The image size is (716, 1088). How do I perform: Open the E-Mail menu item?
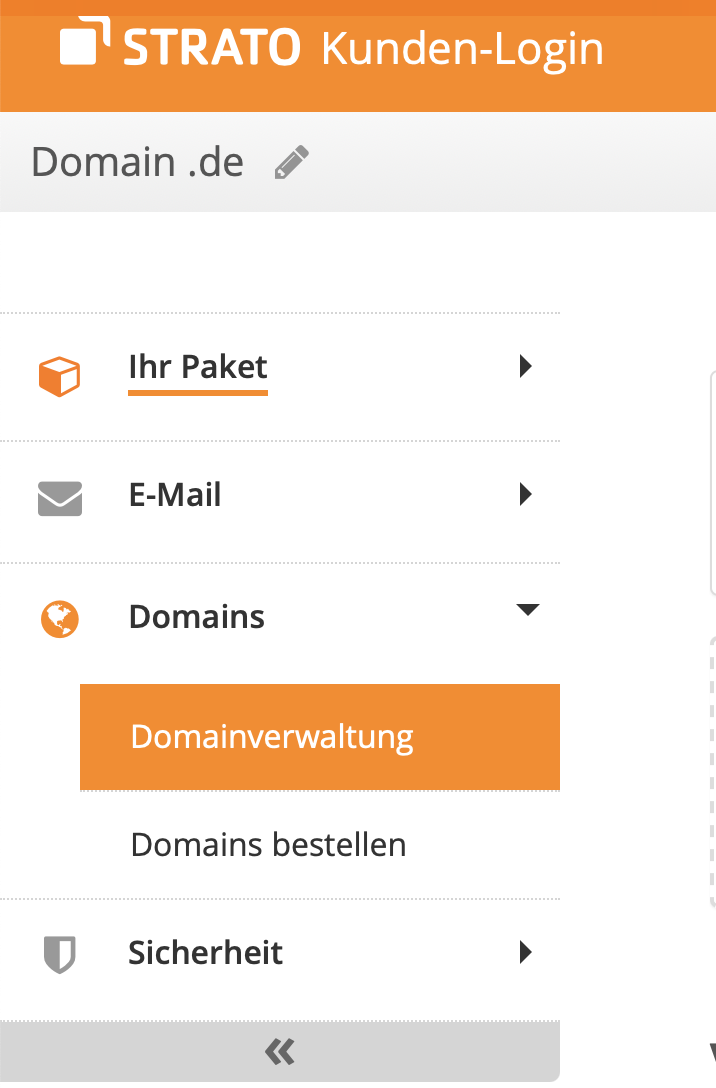(x=175, y=495)
